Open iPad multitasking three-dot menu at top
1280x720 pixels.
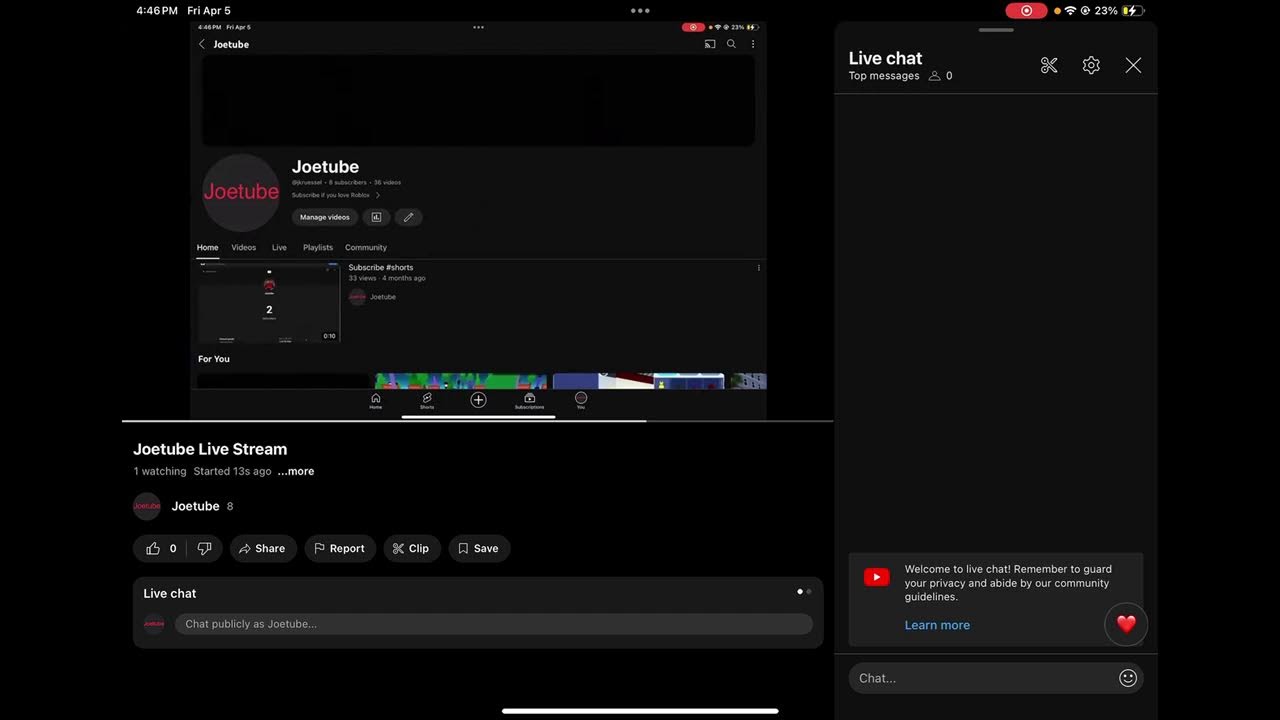pos(640,10)
